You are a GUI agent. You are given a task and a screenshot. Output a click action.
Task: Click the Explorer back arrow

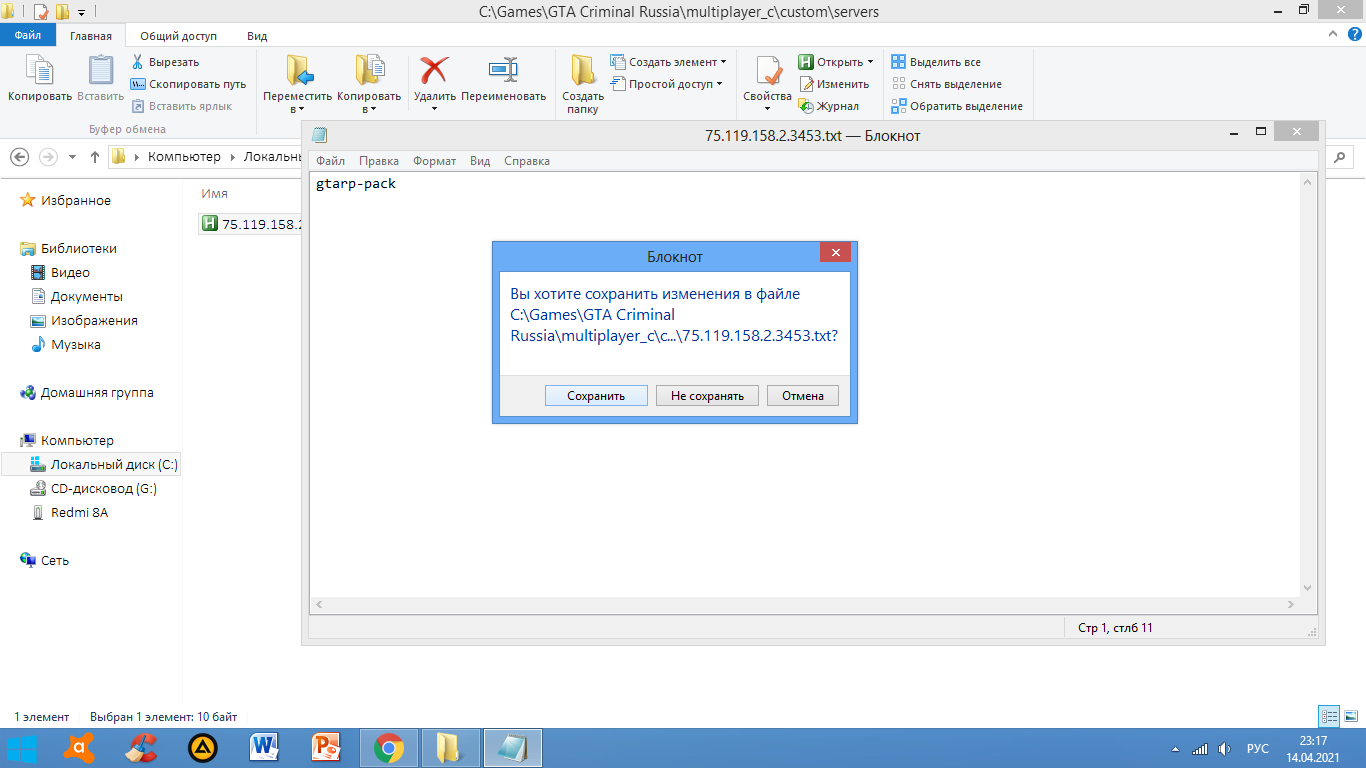(19, 157)
